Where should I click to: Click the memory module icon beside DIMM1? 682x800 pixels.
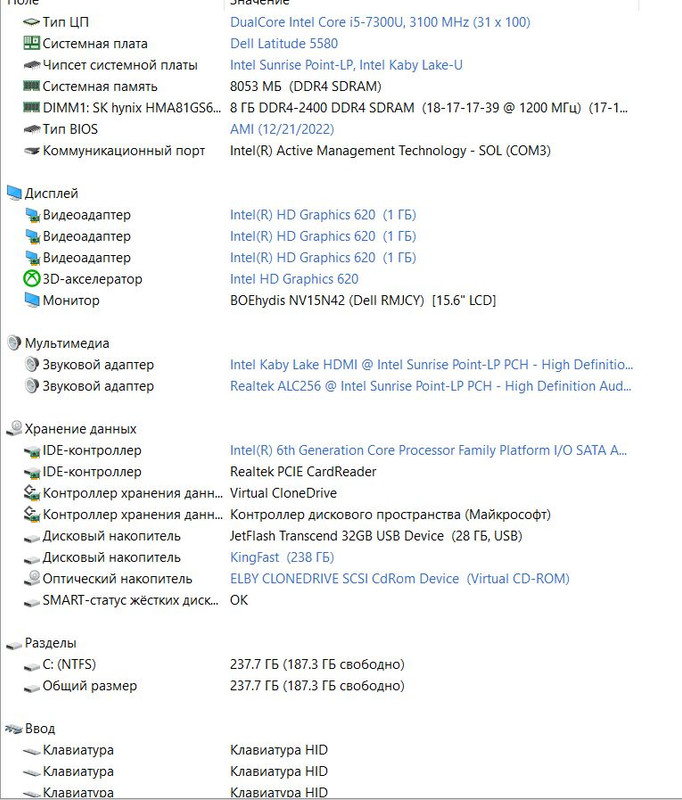point(31,108)
